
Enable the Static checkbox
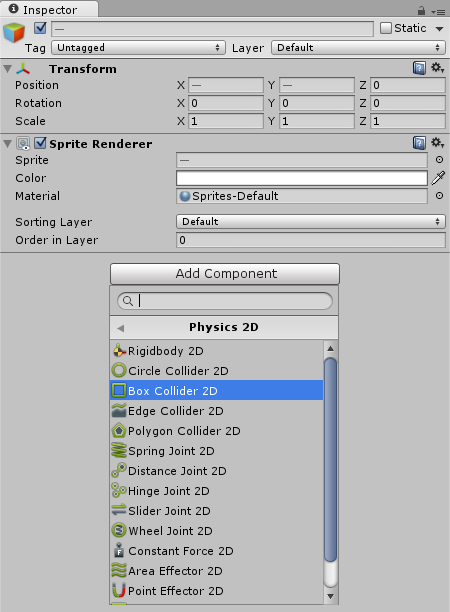[x=386, y=28]
